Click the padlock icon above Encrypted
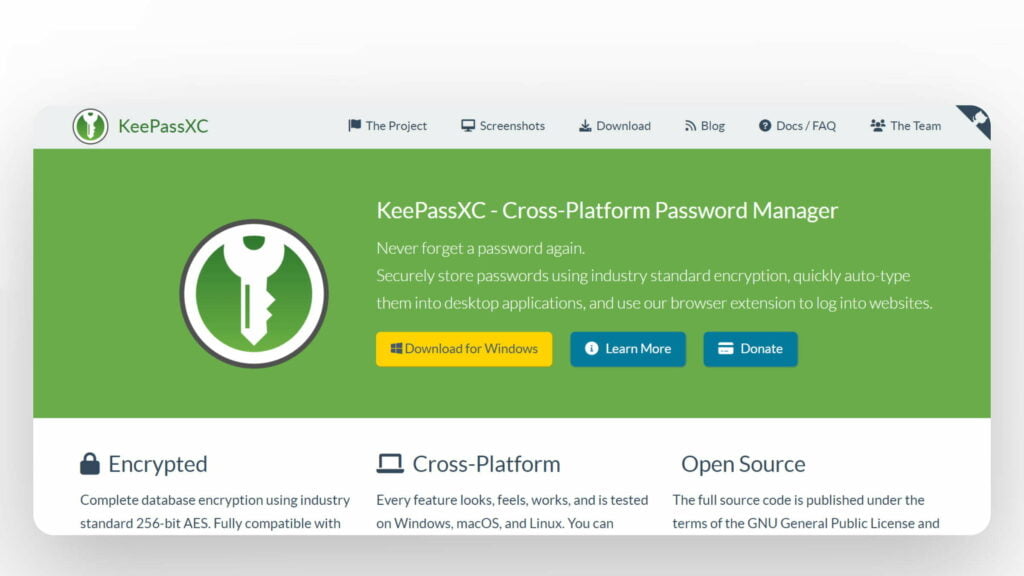The width and height of the screenshot is (1024, 576). click(x=87, y=461)
